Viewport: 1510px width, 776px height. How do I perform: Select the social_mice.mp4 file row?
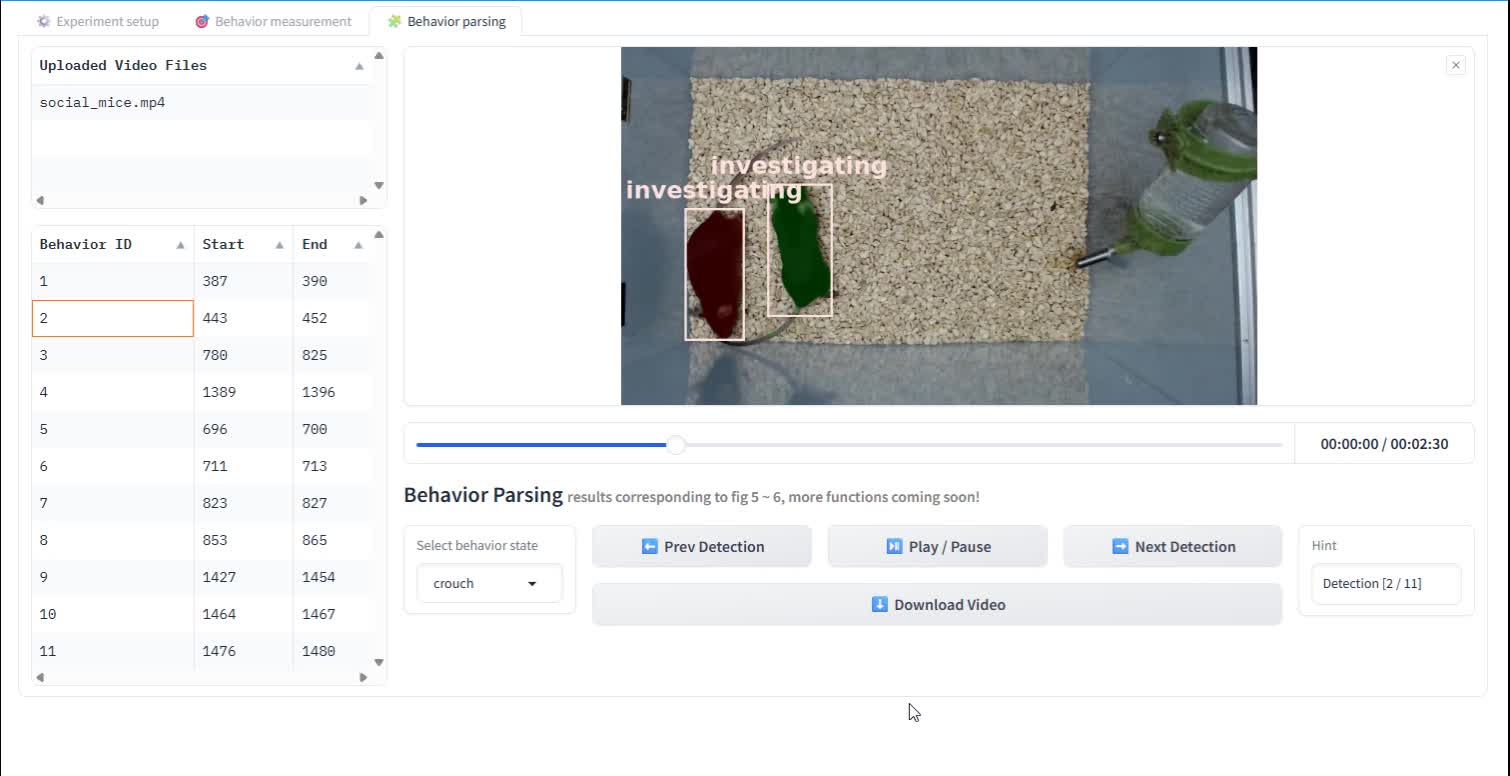click(x=201, y=103)
